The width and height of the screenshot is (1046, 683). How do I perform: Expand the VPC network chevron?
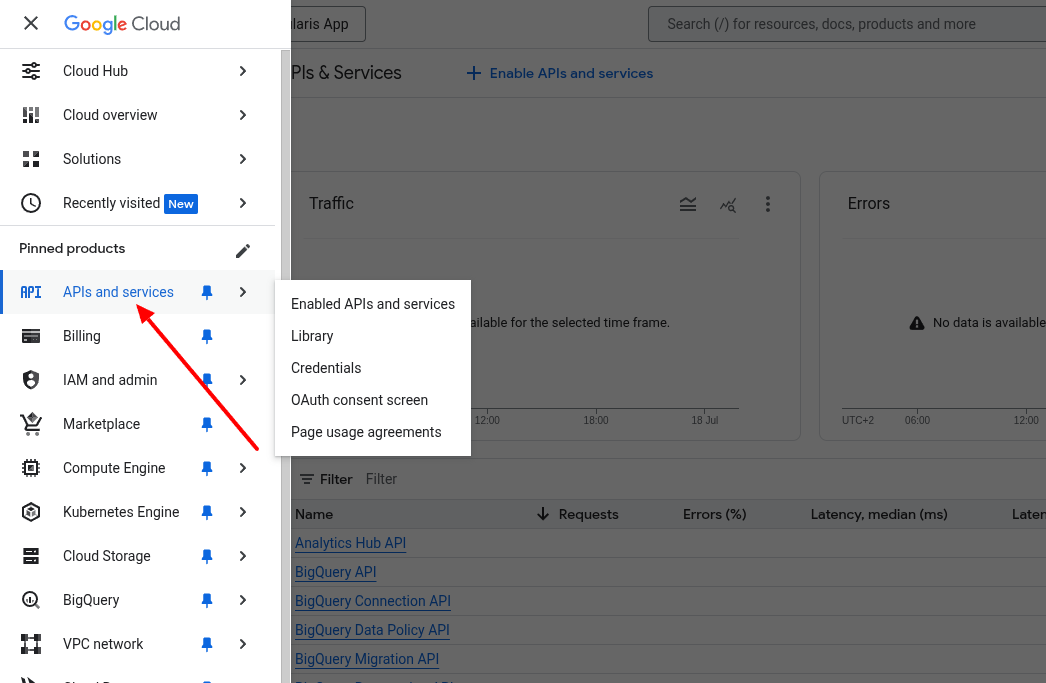tap(243, 644)
